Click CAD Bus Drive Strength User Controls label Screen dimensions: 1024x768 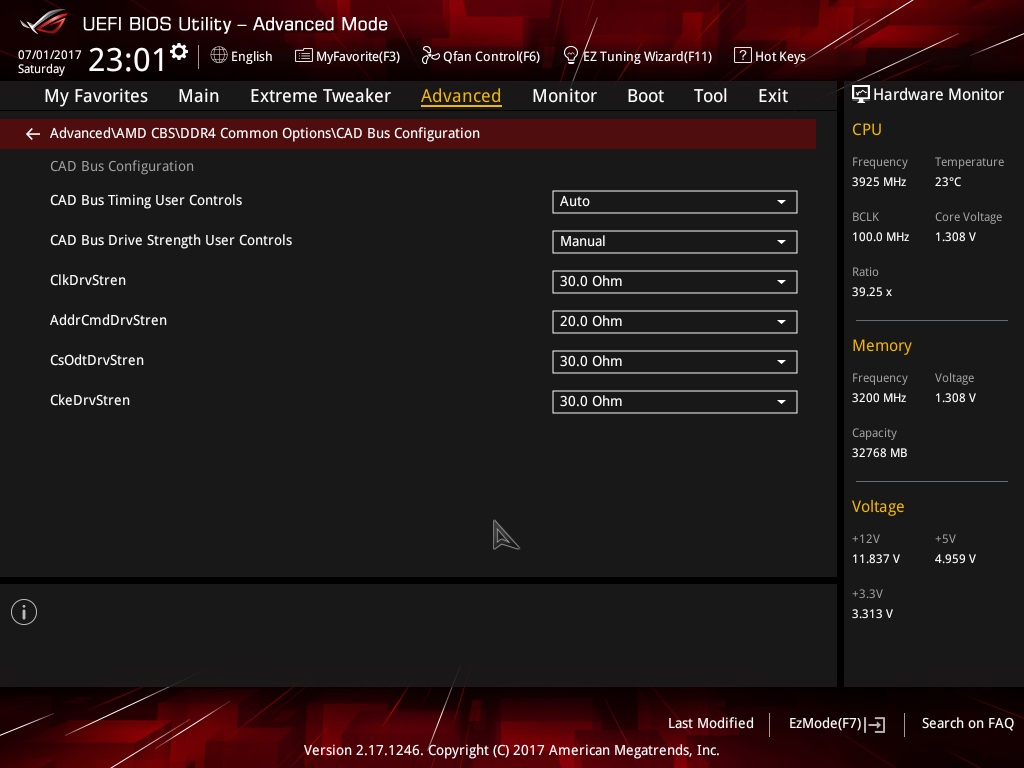[171, 240]
